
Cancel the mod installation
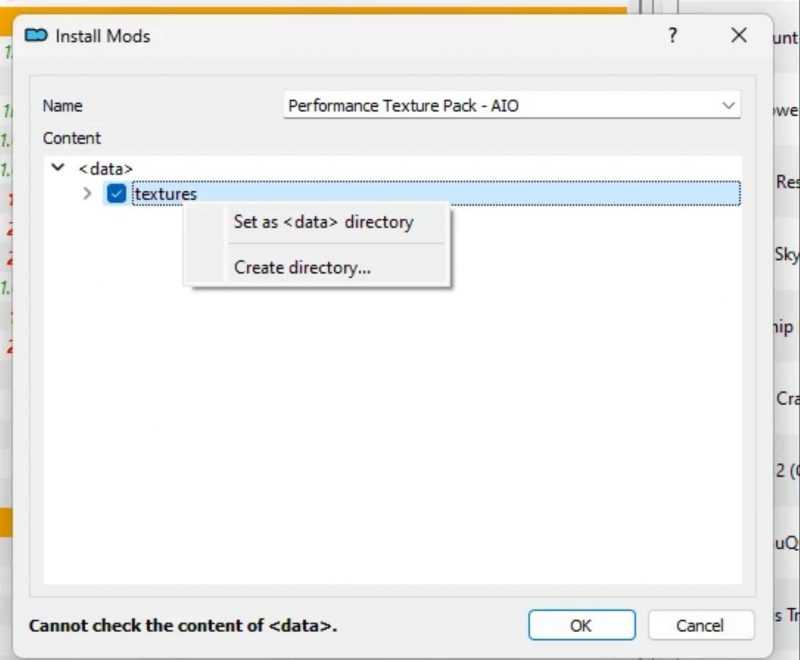tap(700, 625)
